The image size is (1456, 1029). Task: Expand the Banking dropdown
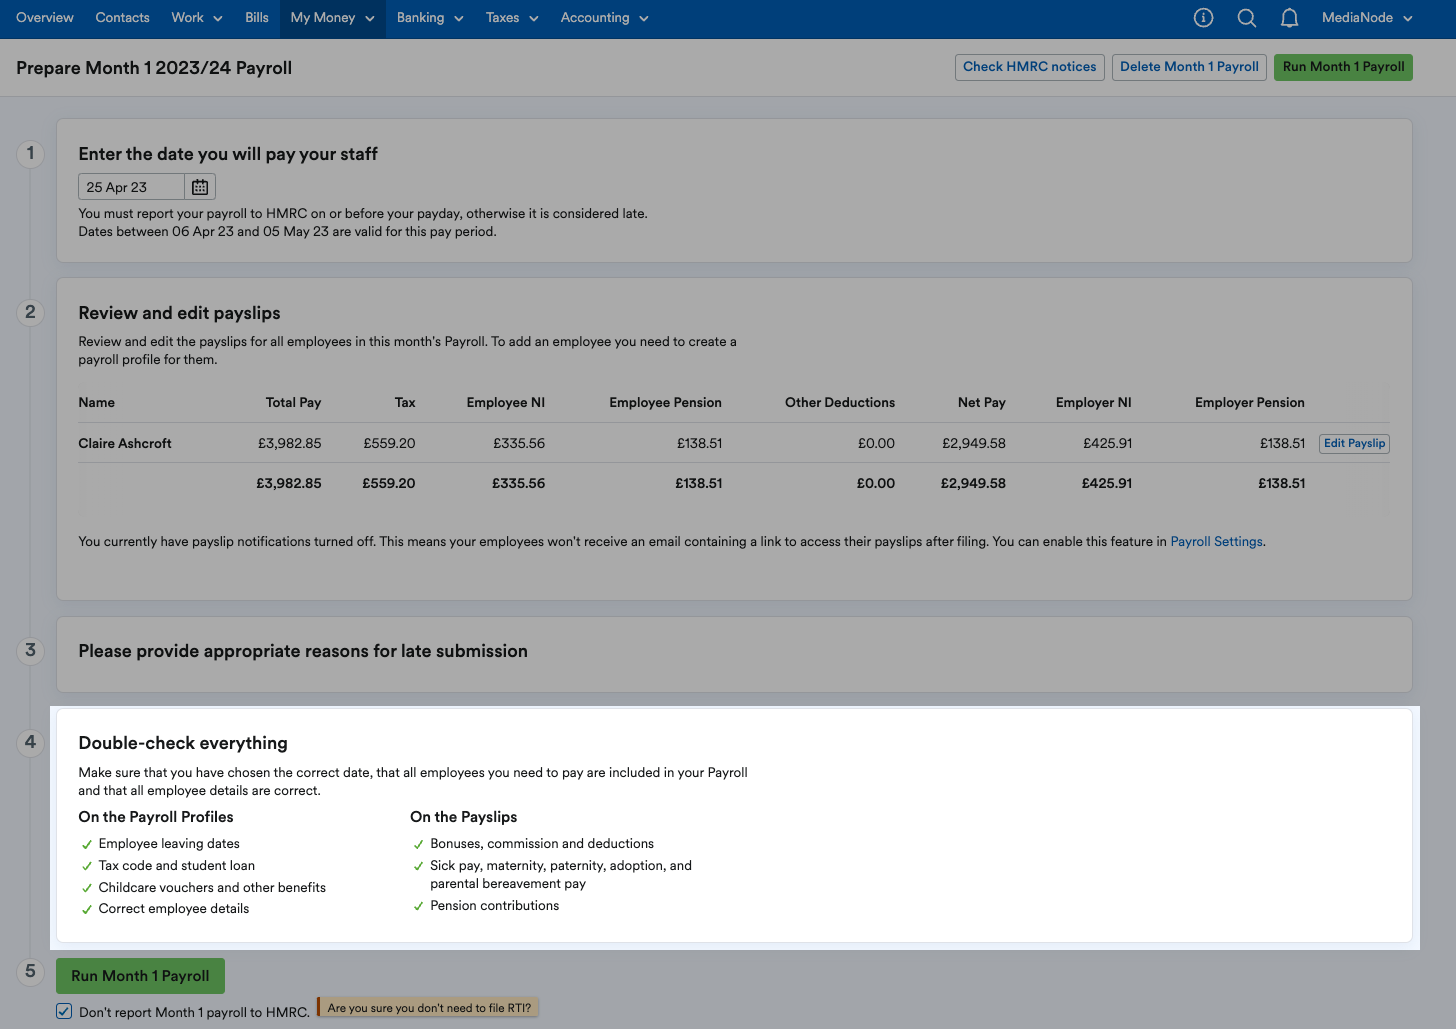coord(430,18)
